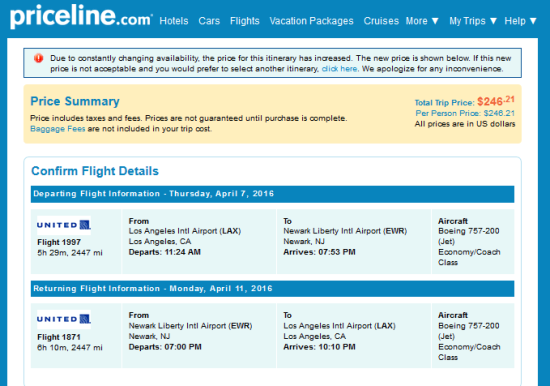Open the Baggage Fees link

(x=58, y=129)
